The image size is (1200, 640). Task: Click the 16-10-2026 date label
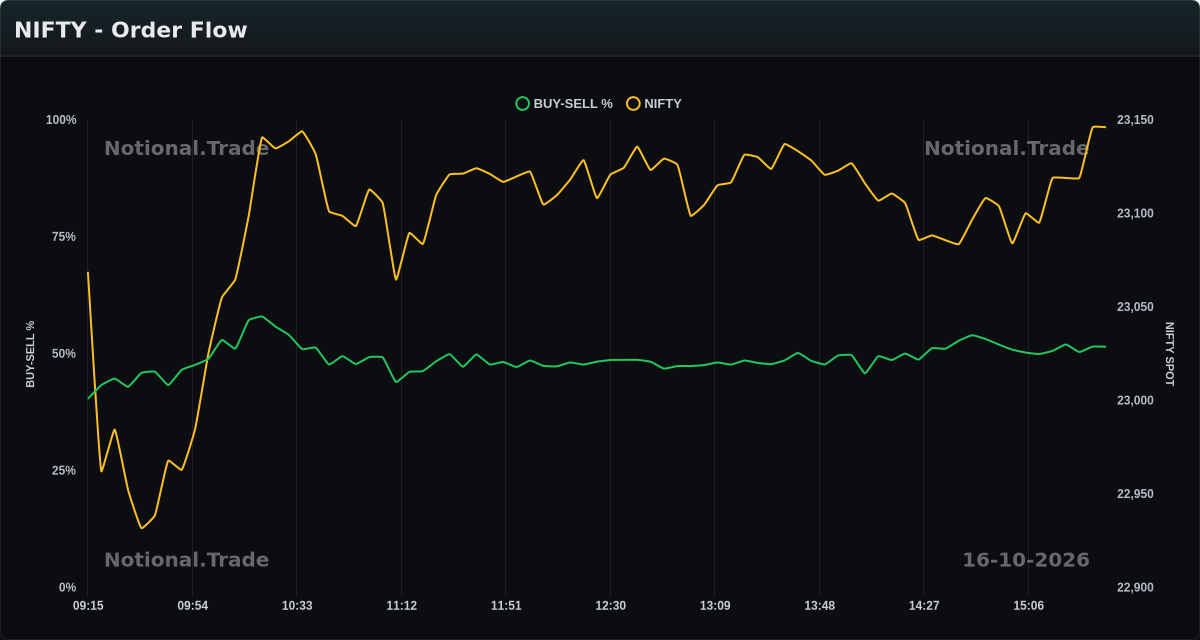tap(1026, 560)
